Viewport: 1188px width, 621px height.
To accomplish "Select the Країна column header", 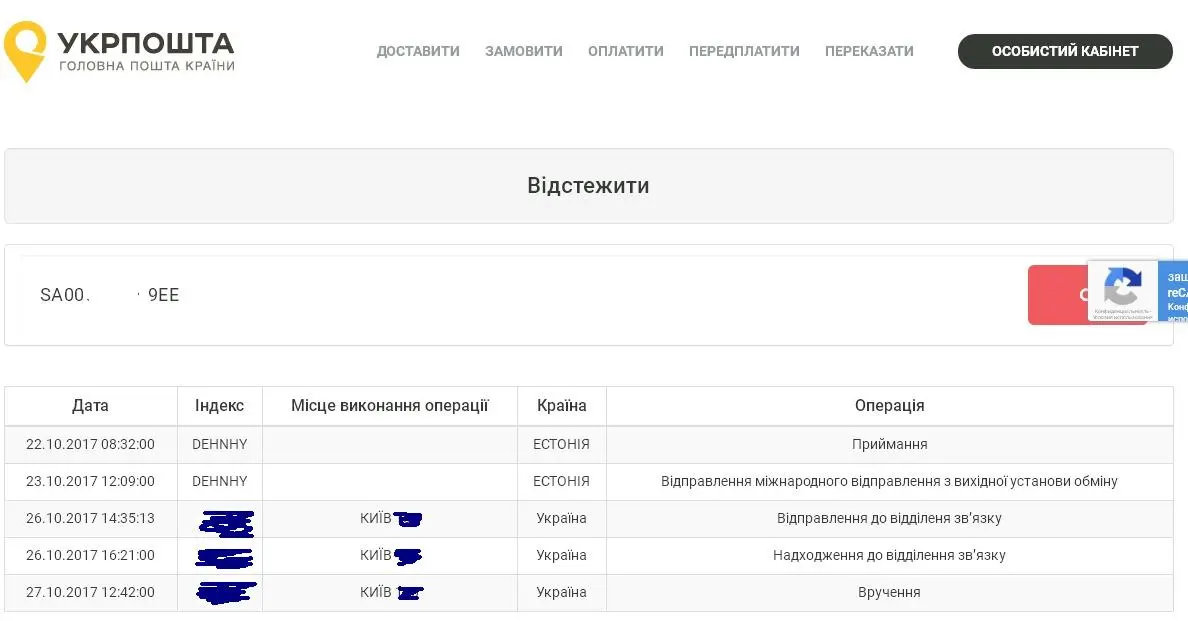I will pos(561,406).
